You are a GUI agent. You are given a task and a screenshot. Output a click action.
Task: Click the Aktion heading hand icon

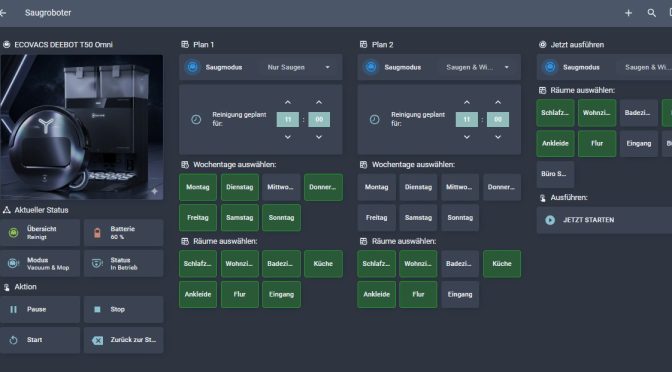click(6, 287)
